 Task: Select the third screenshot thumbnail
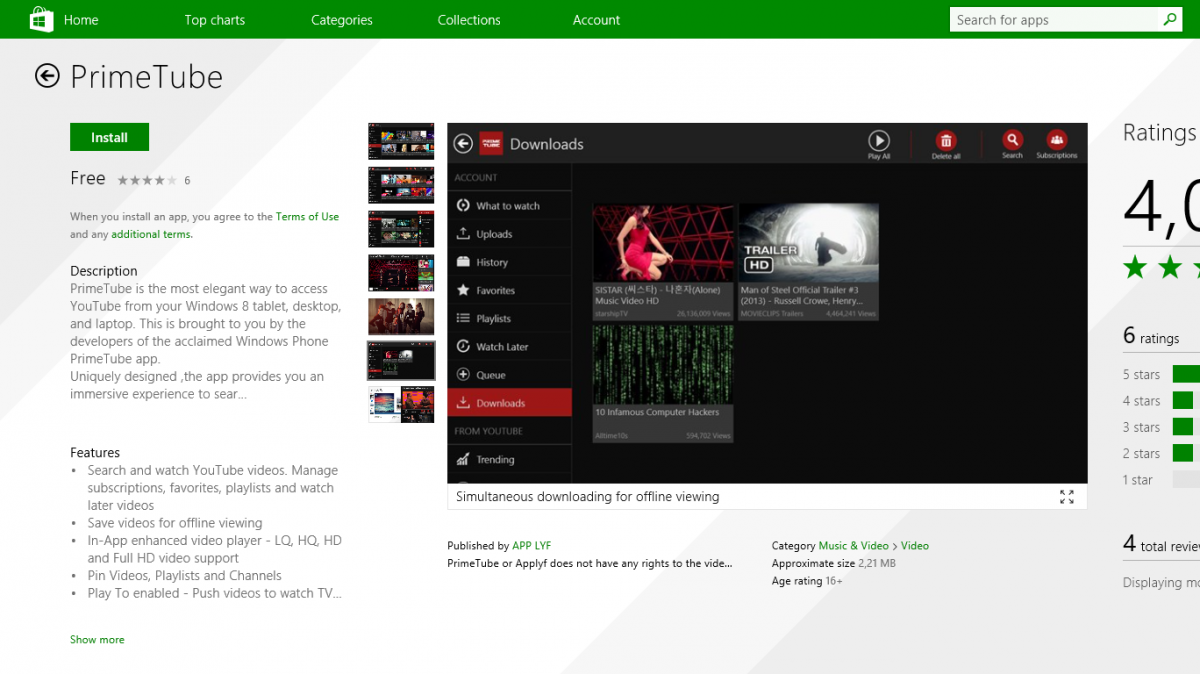(x=401, y=229)
